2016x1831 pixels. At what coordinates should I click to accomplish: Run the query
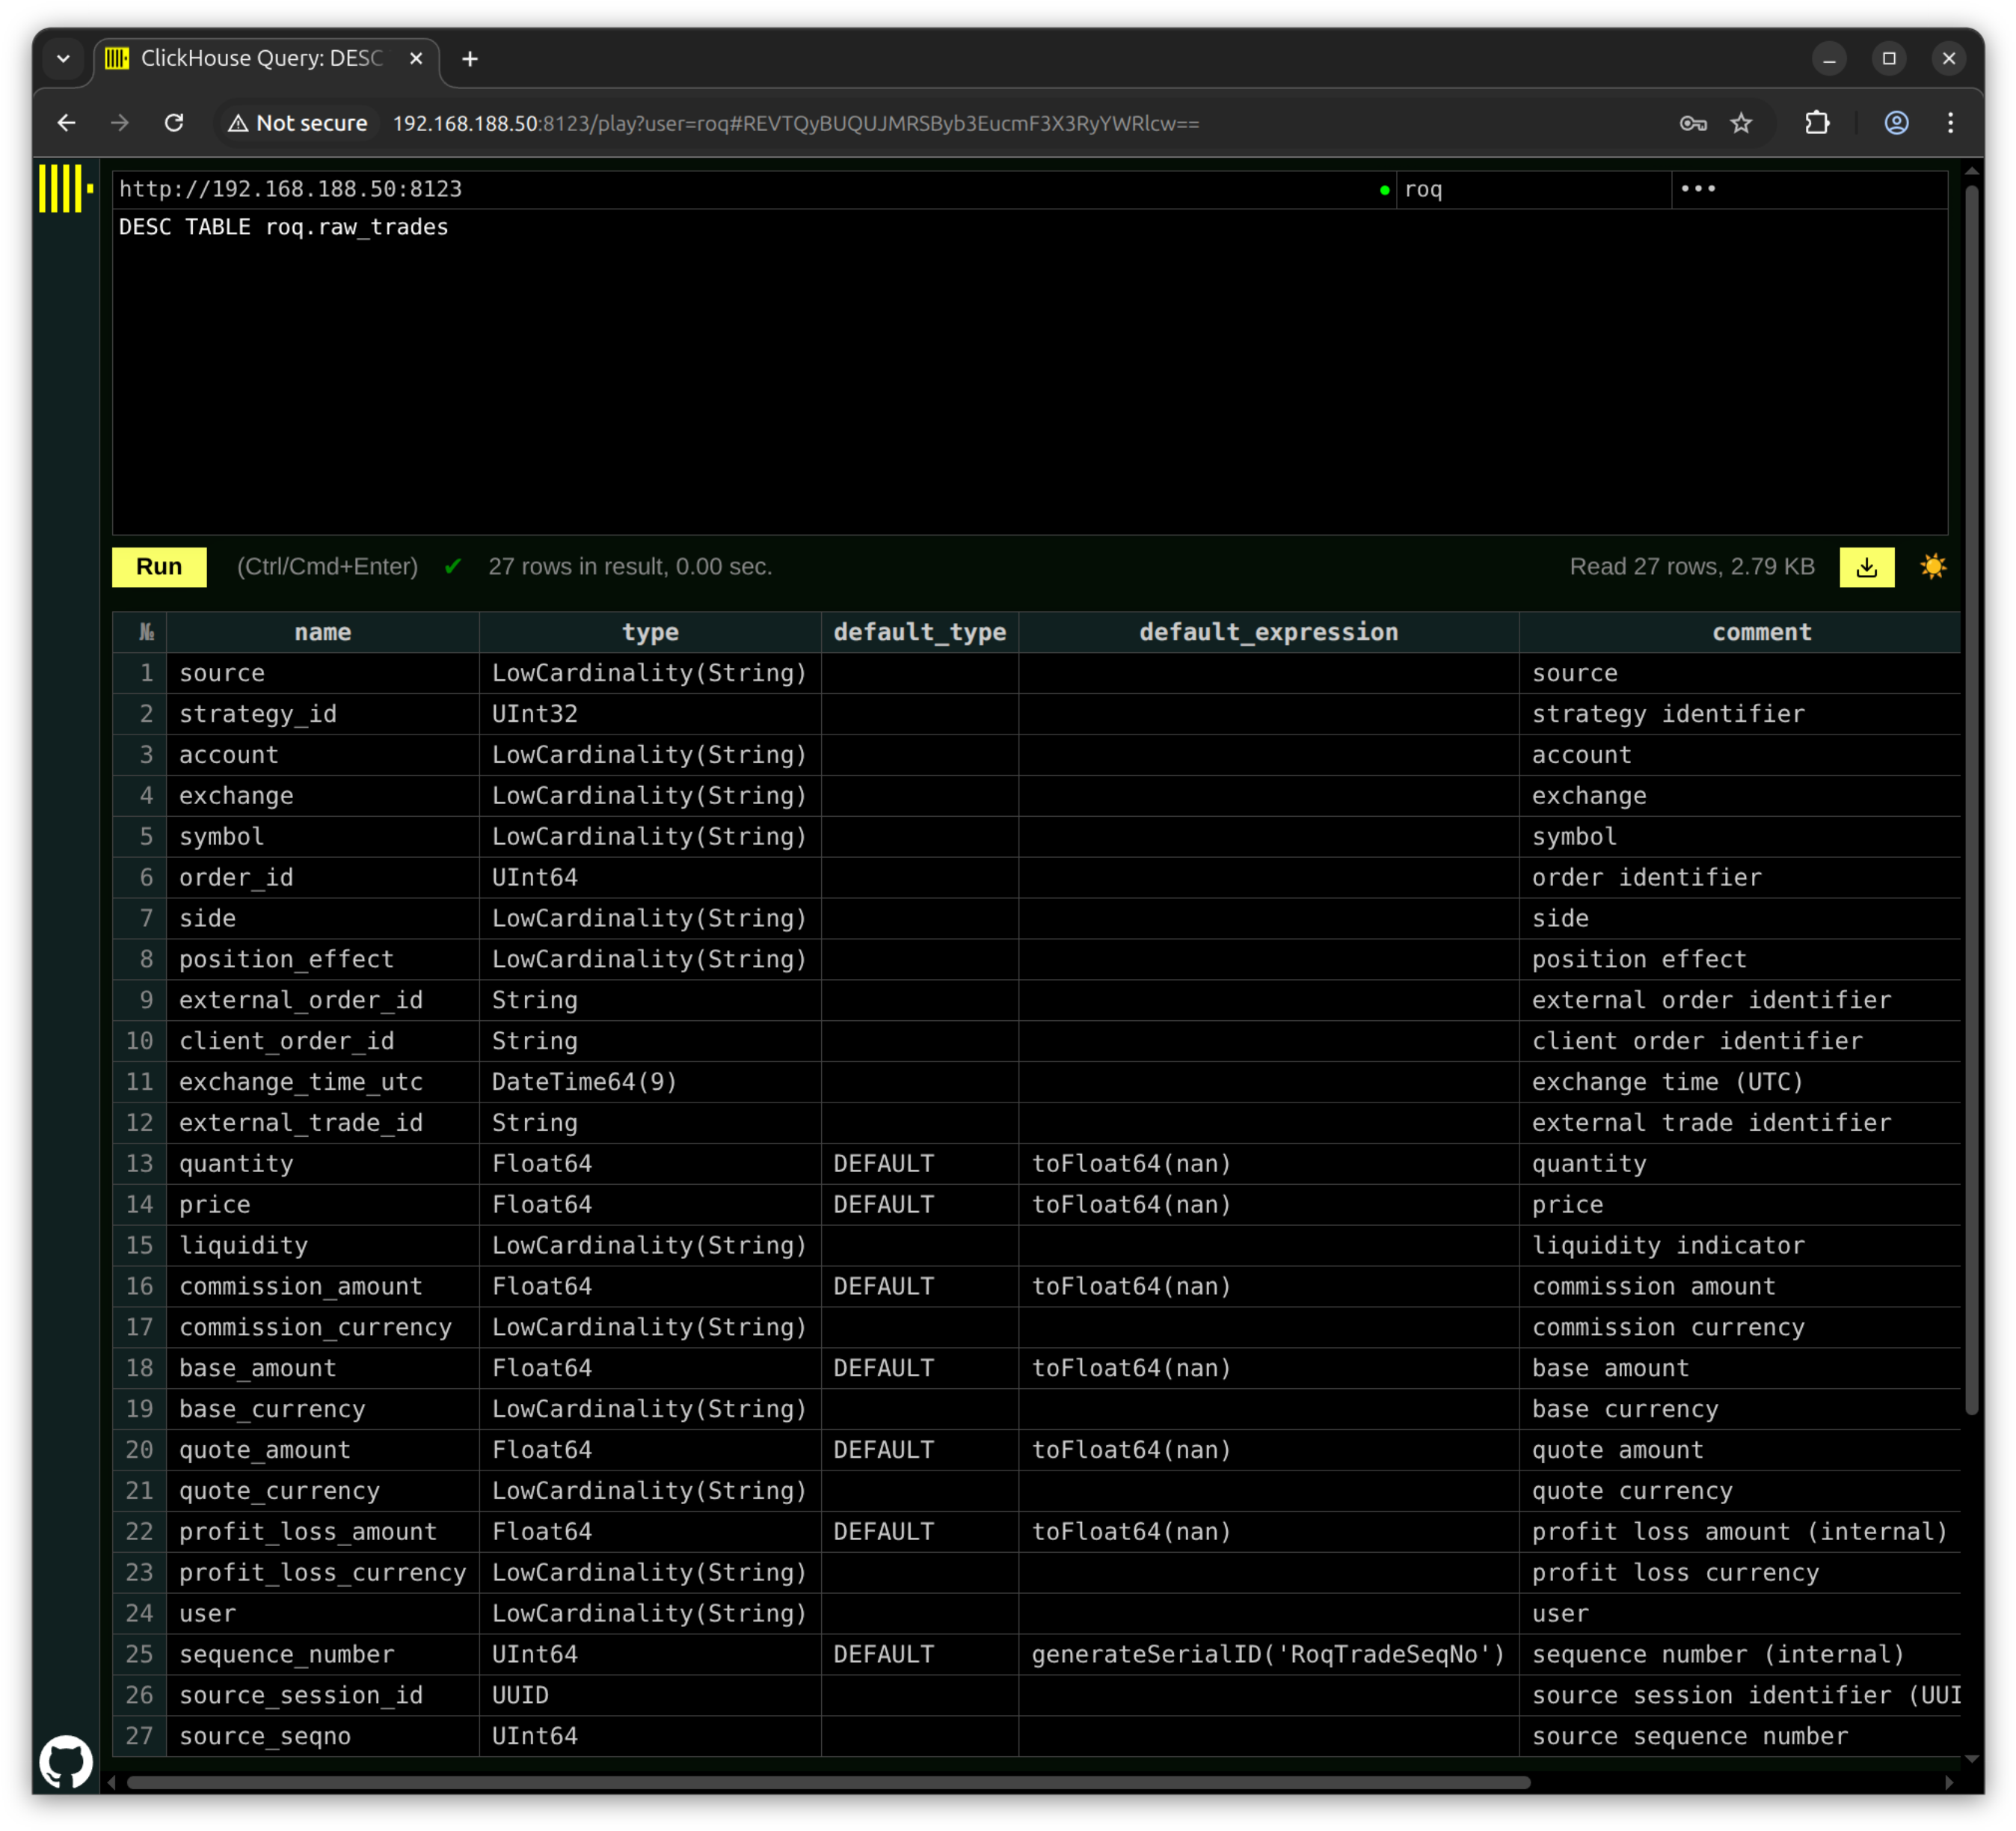(x=159, y=567)
